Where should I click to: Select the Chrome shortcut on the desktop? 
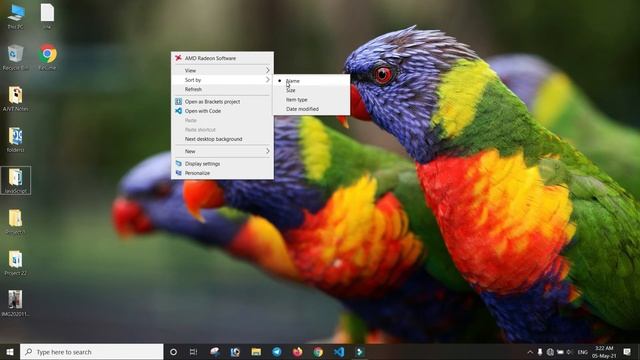click(47, 58)
